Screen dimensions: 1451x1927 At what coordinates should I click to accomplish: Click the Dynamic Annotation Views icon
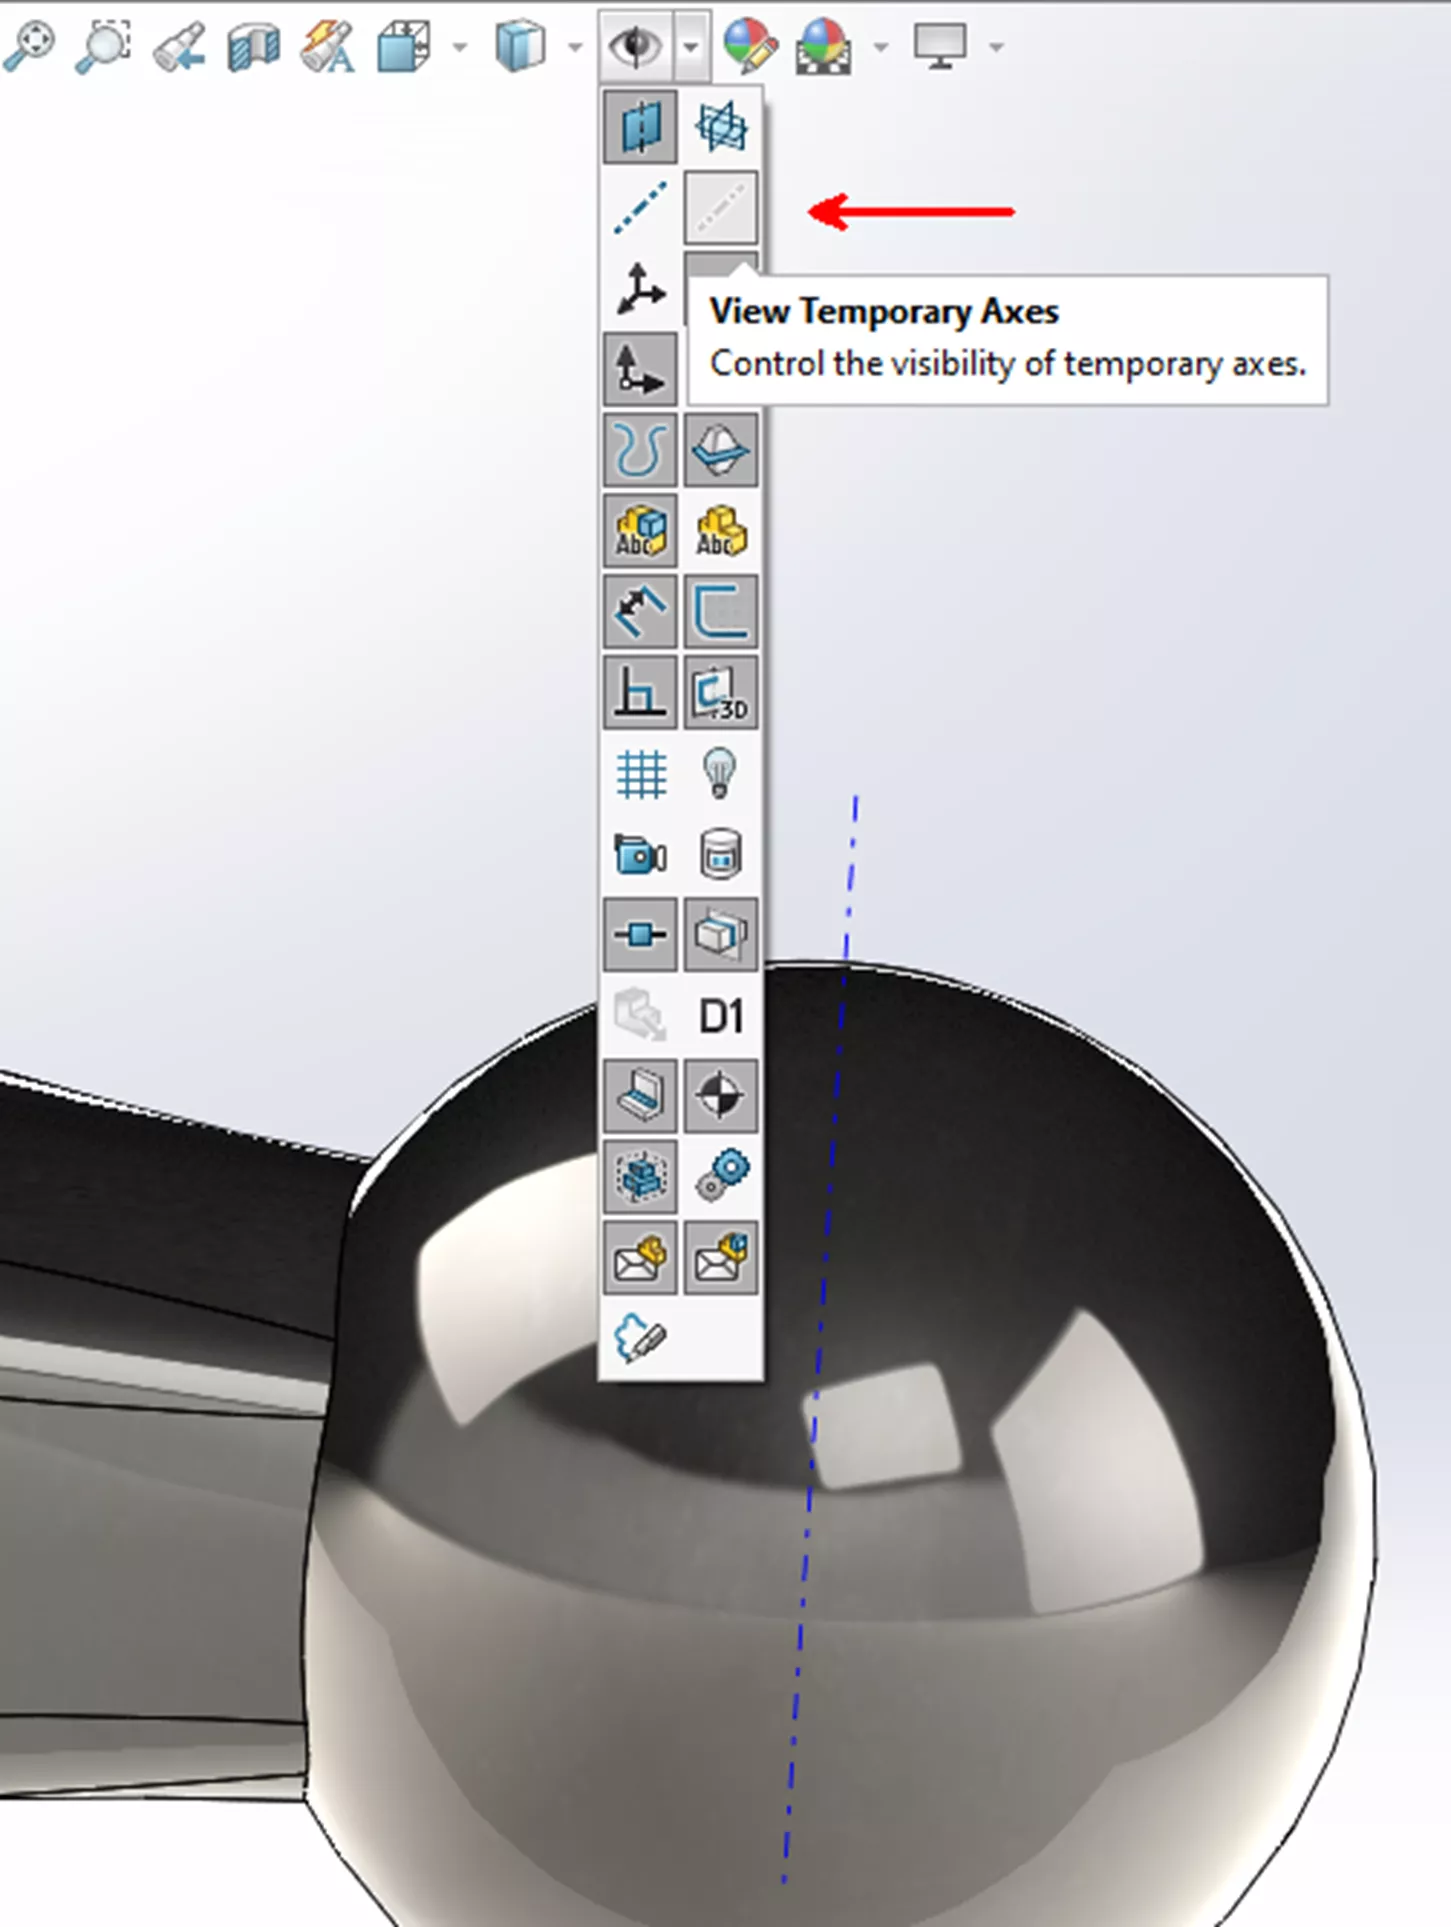(327, 47)
